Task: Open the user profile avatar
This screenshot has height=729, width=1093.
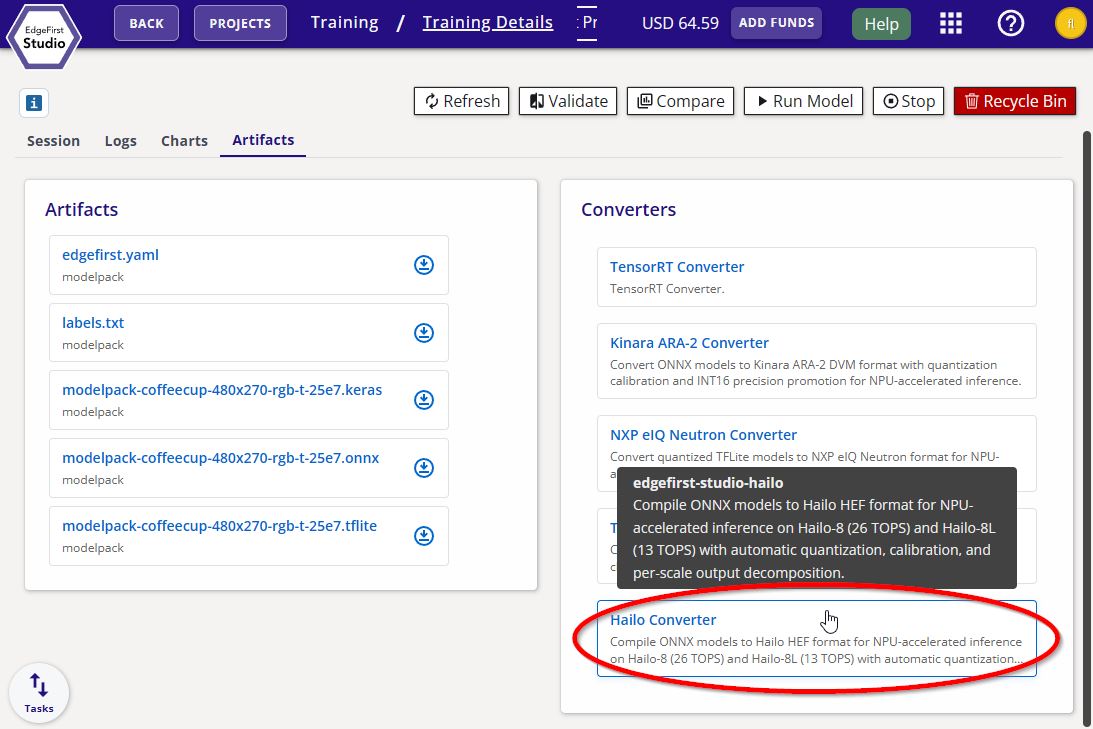Action: pos(1070,24)
